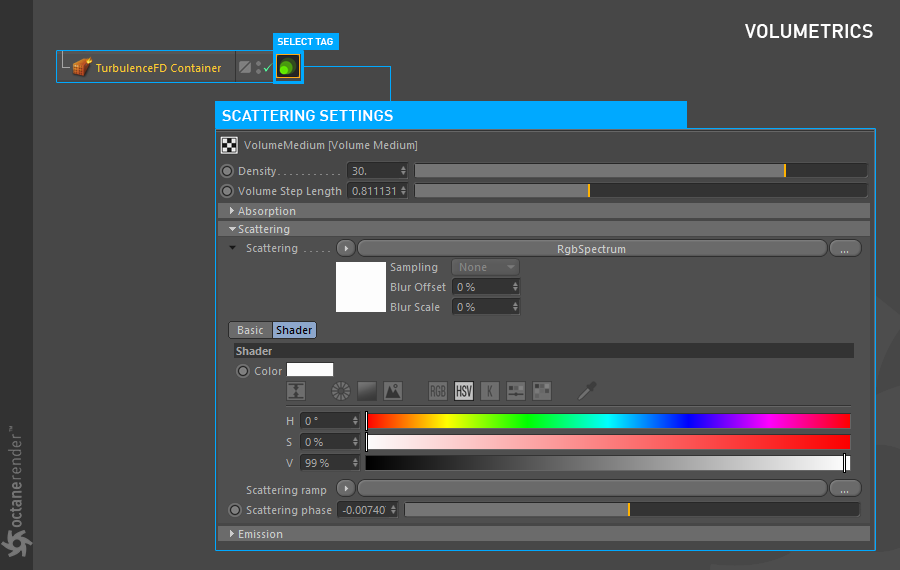Open the color swatches mode
Viewport: 900px width, 570px height.
click(542, 391)
